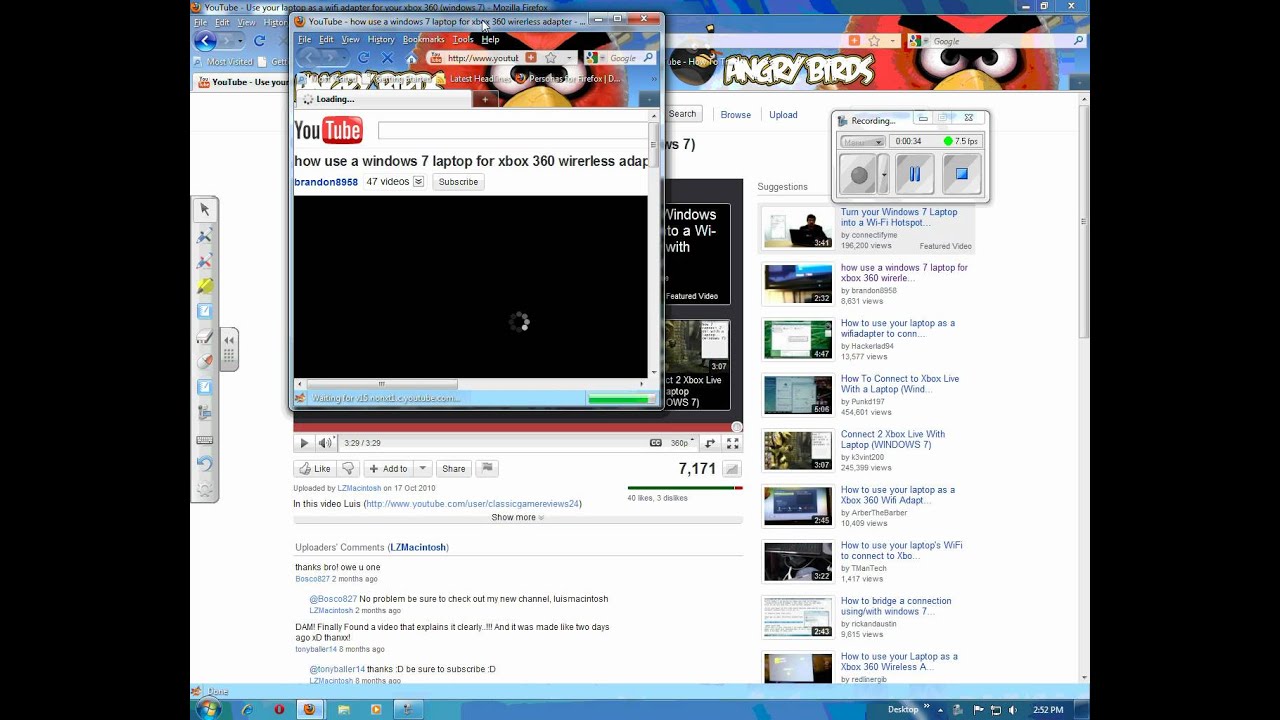Screen dimensions: 1280x720
Task: Launch Internet Explorer from taskbar
Action: pos(247,710)
